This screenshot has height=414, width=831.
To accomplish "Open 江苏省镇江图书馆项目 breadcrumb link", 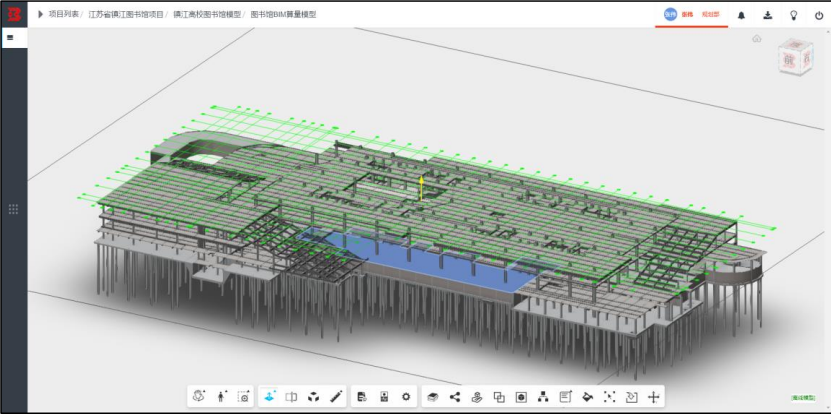I will click(126, 15).
